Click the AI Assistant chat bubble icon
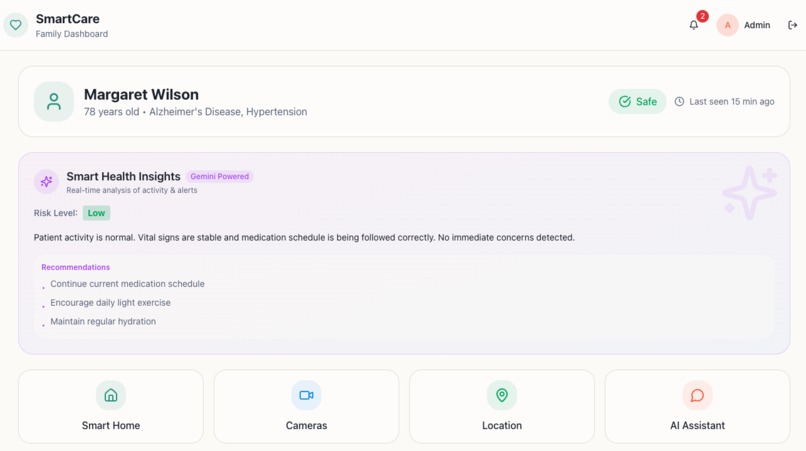The image size is (806, 451). coord(697,395)
